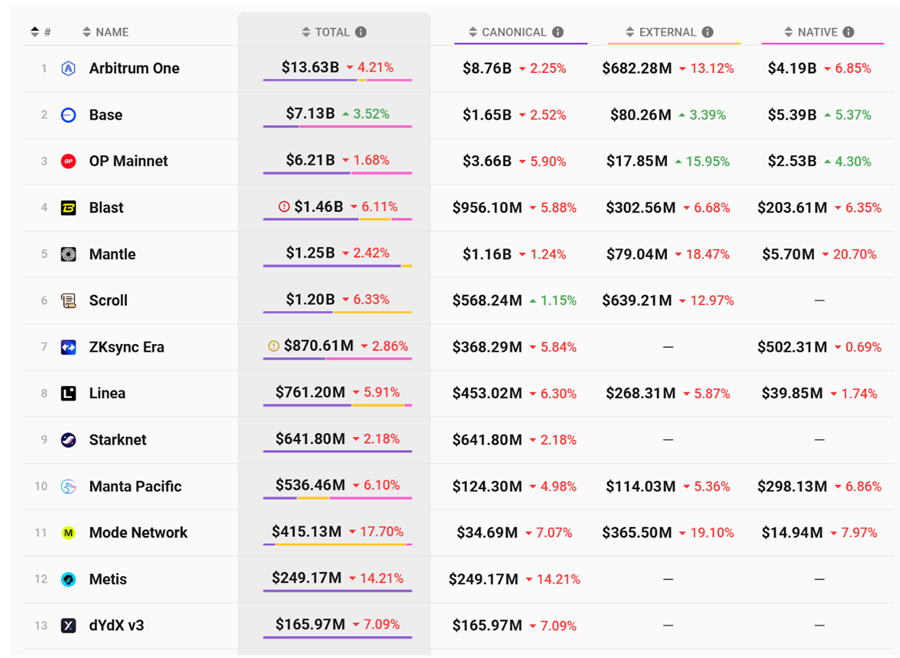Click the Blast yellow logo icon
Viewport: 900px width, 658px height.
(x=68, y=208)
